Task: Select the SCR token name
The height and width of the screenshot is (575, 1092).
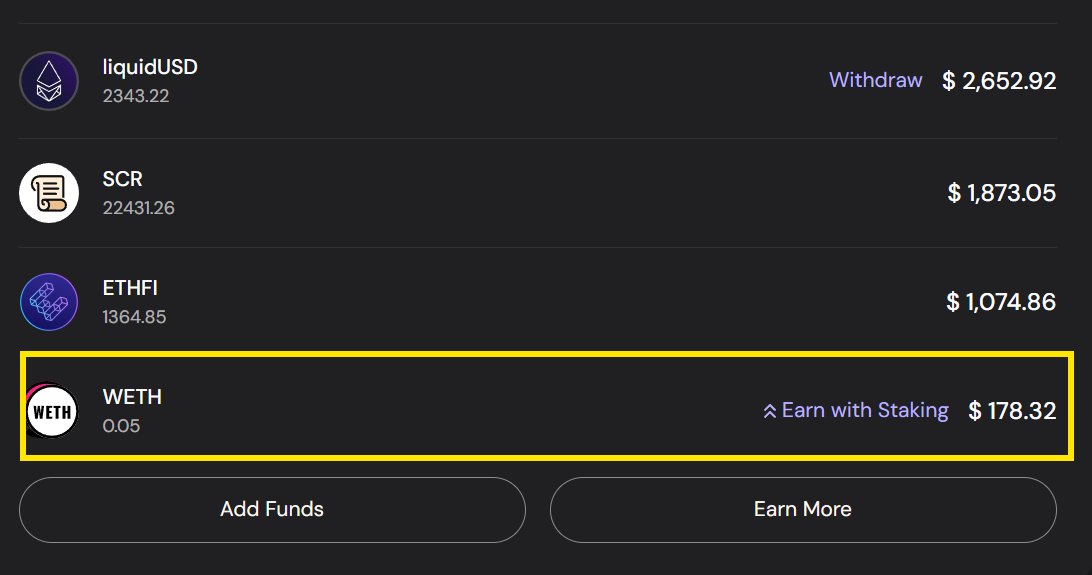Action: [x=123, y=179]
